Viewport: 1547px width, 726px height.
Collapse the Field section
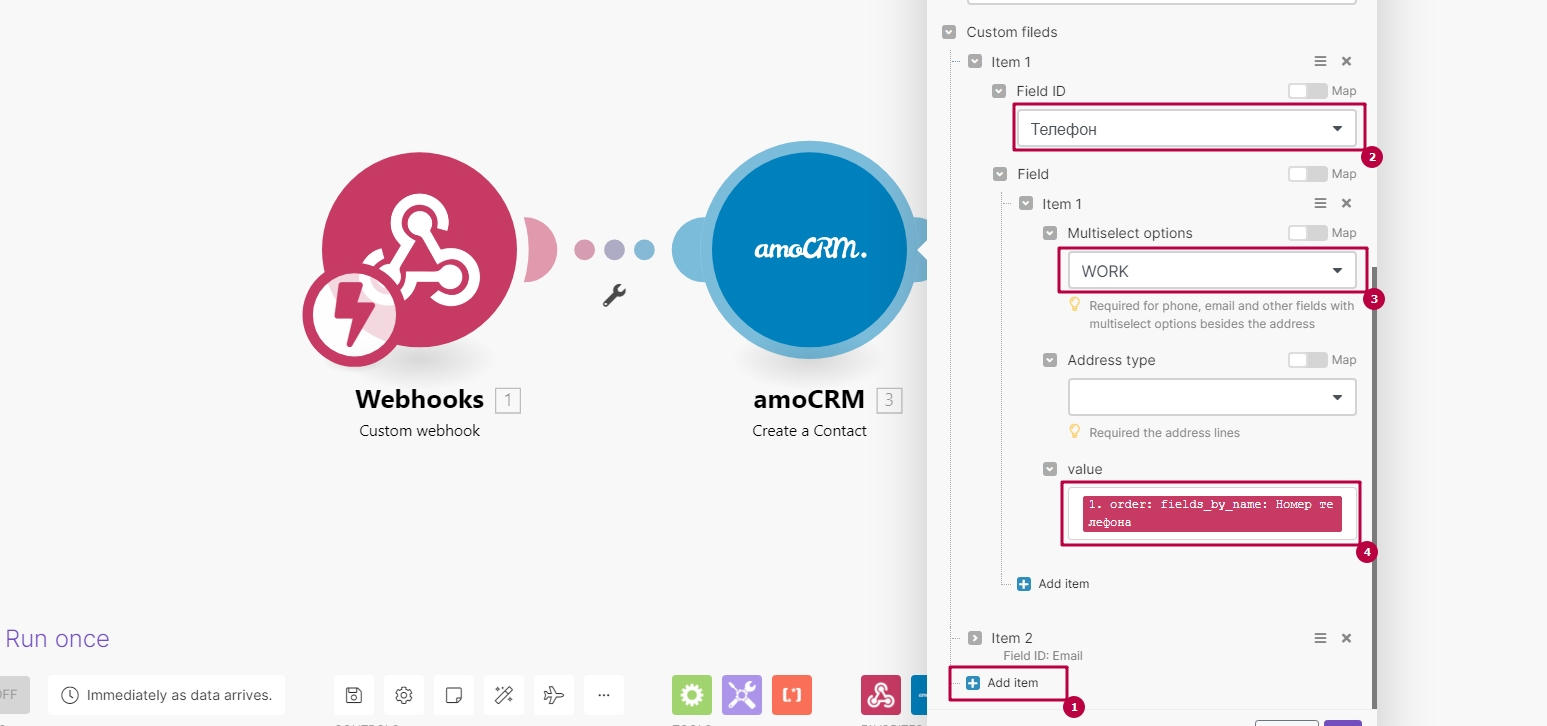[x=999, y=174]
